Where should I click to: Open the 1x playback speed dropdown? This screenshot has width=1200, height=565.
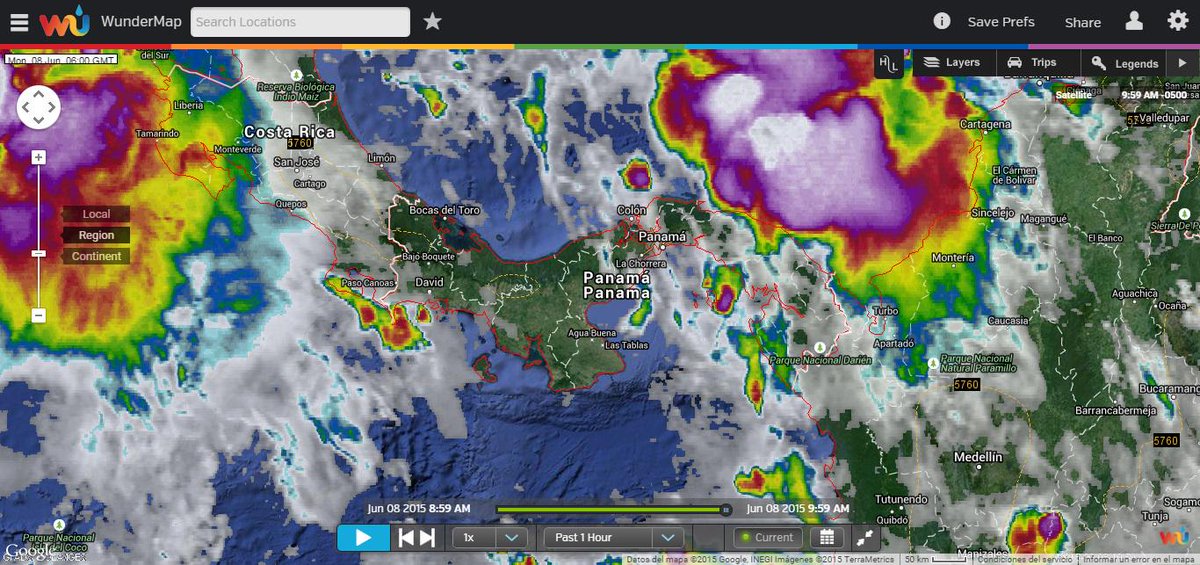[x=490, y=537]
